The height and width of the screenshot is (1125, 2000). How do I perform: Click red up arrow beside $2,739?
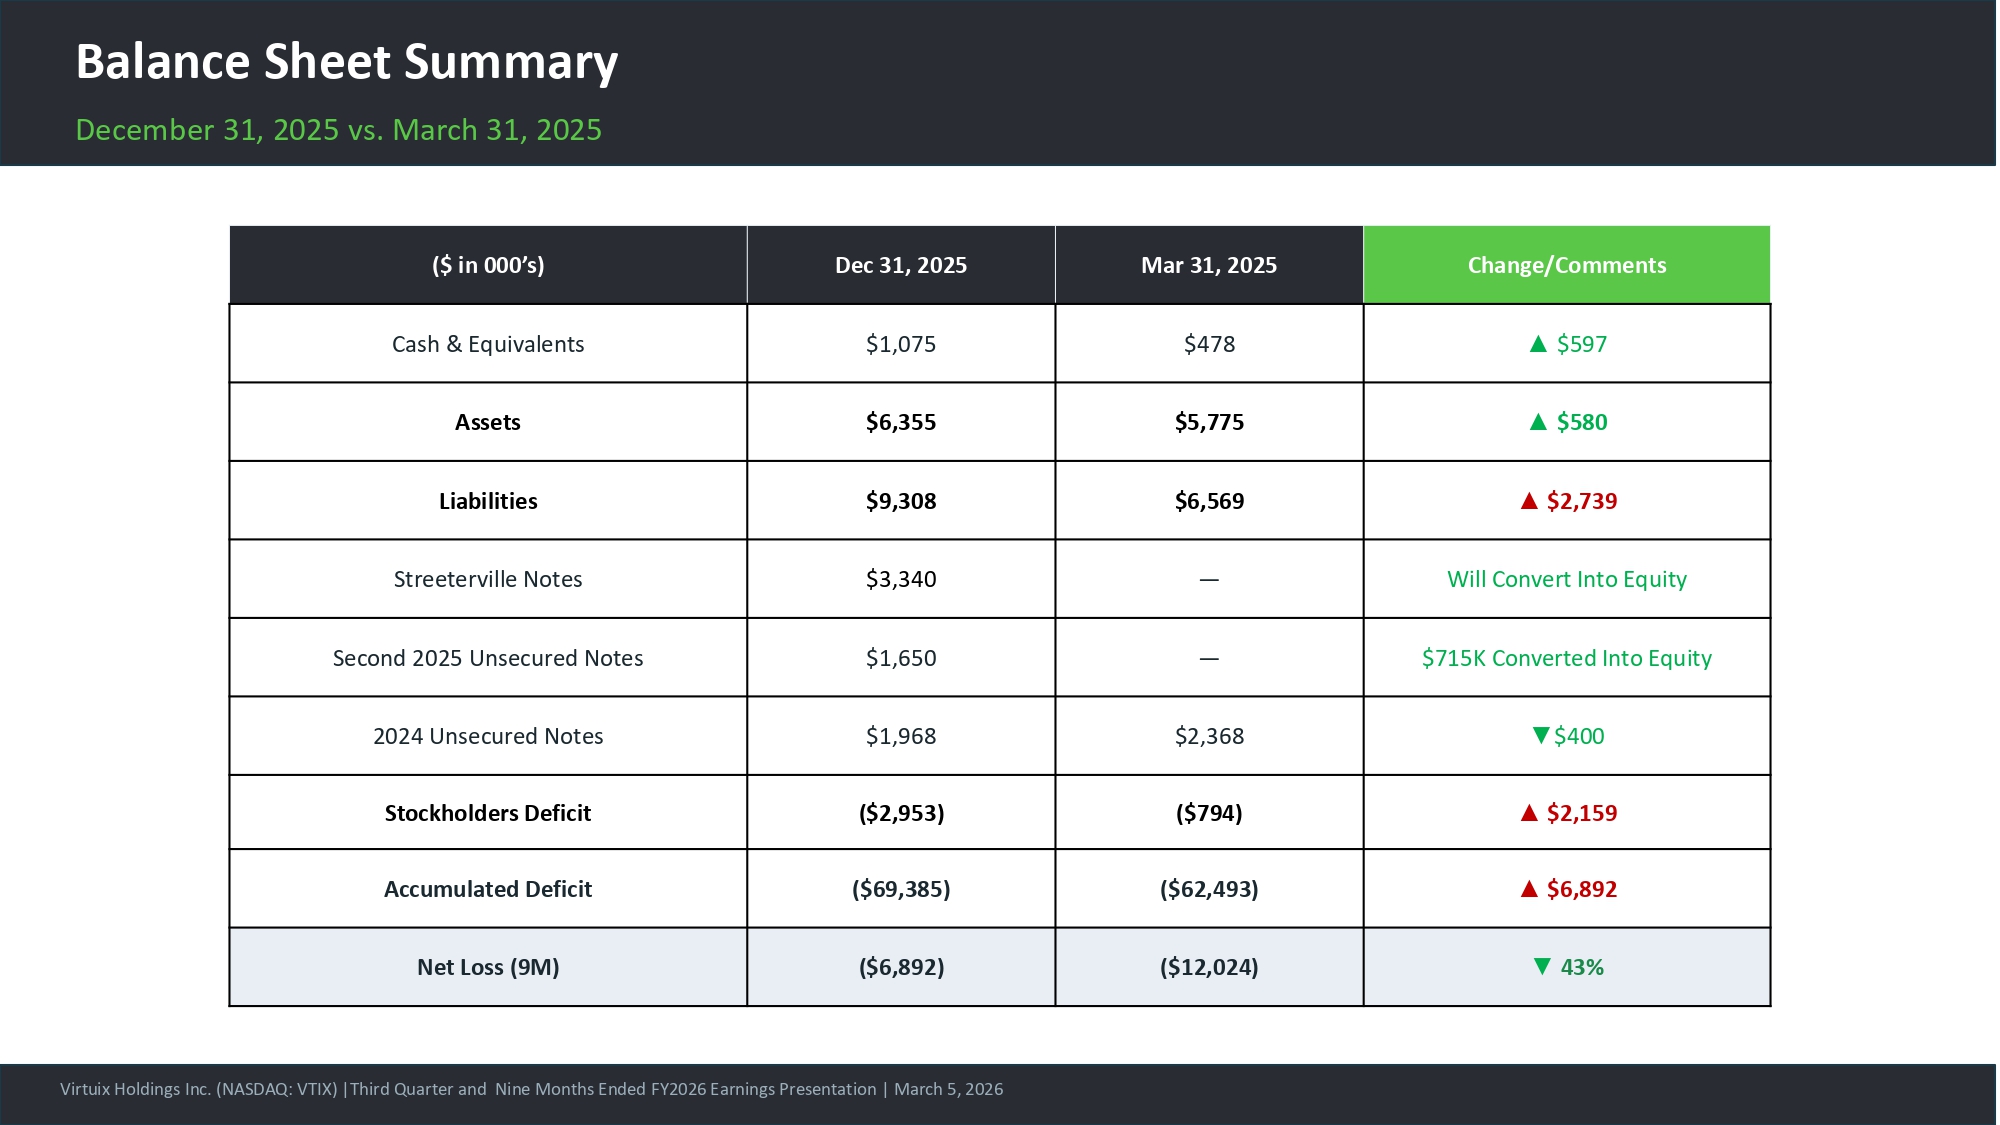click(x=1529, y=502)
